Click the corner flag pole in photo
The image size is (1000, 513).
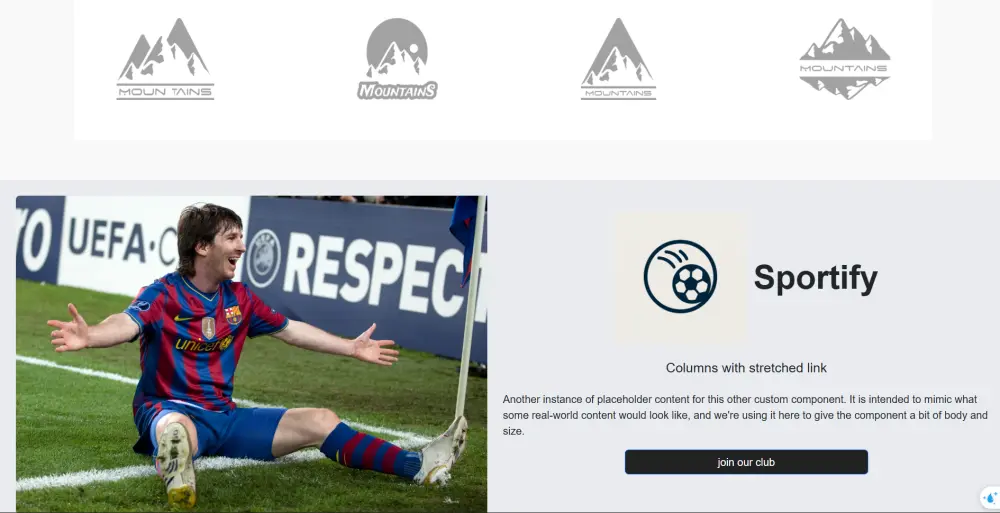tap(470, 306)
